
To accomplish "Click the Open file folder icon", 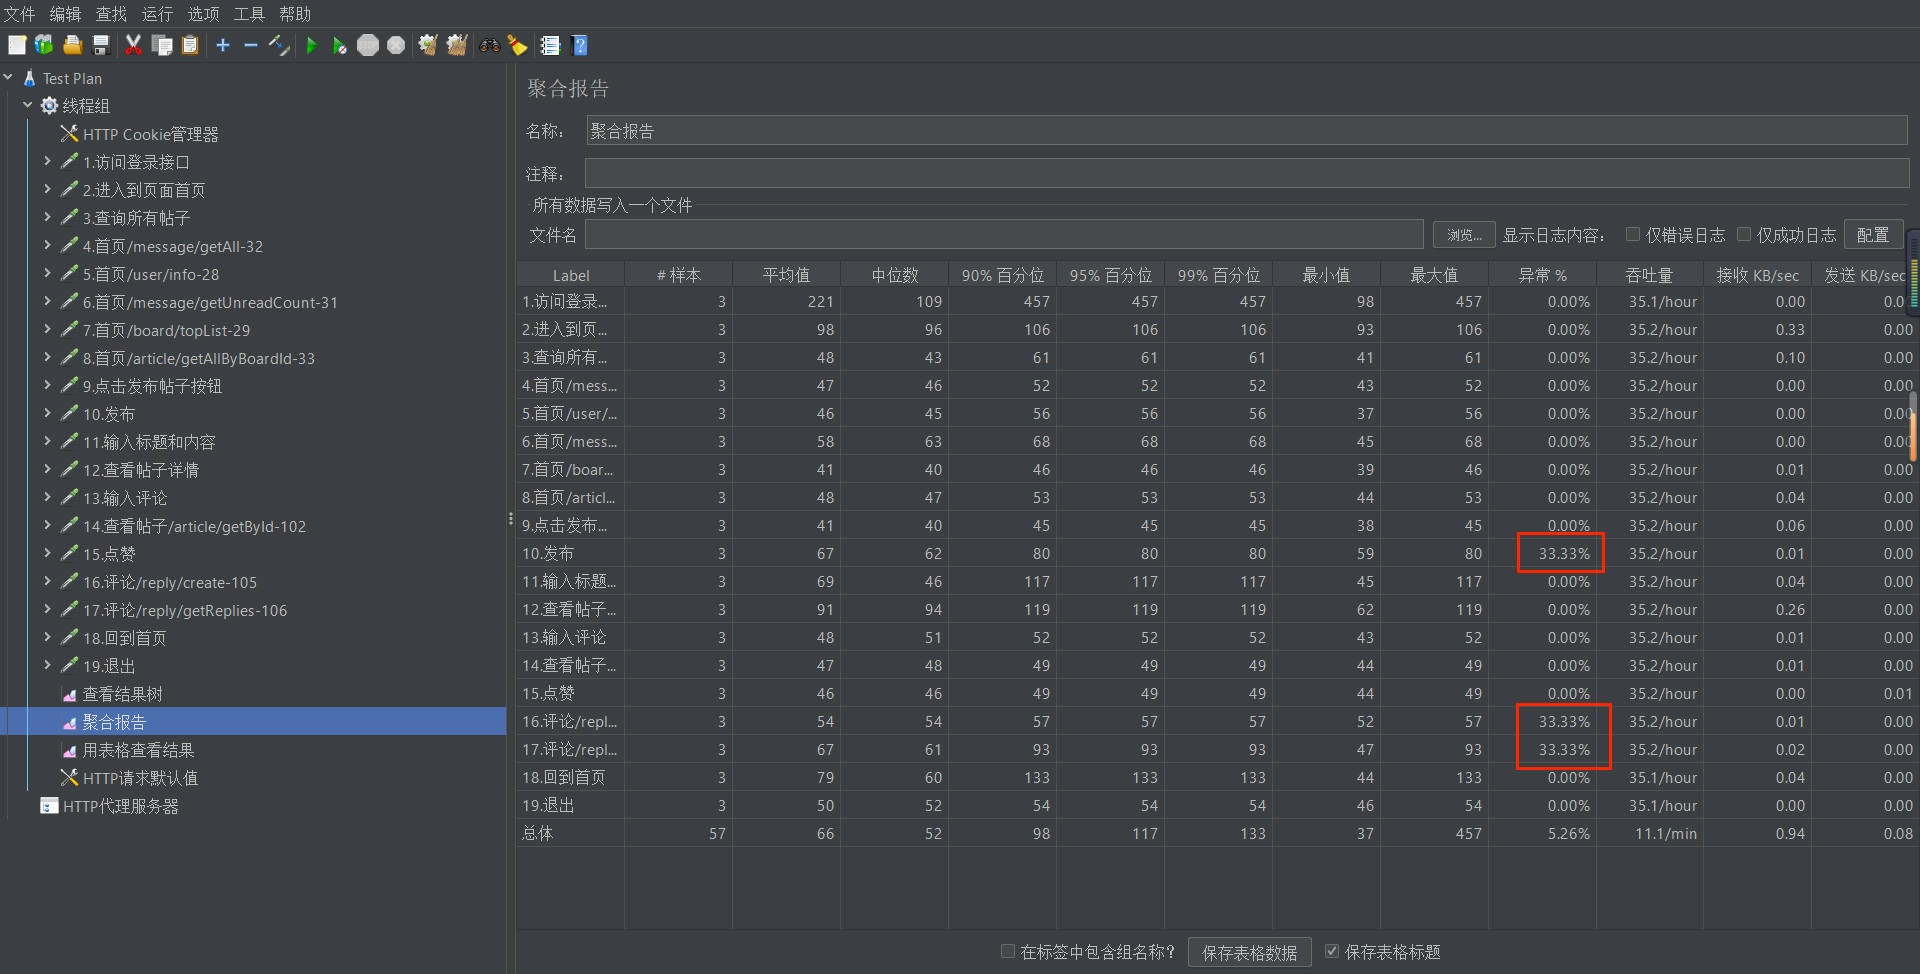I will (x=73, y=45).
